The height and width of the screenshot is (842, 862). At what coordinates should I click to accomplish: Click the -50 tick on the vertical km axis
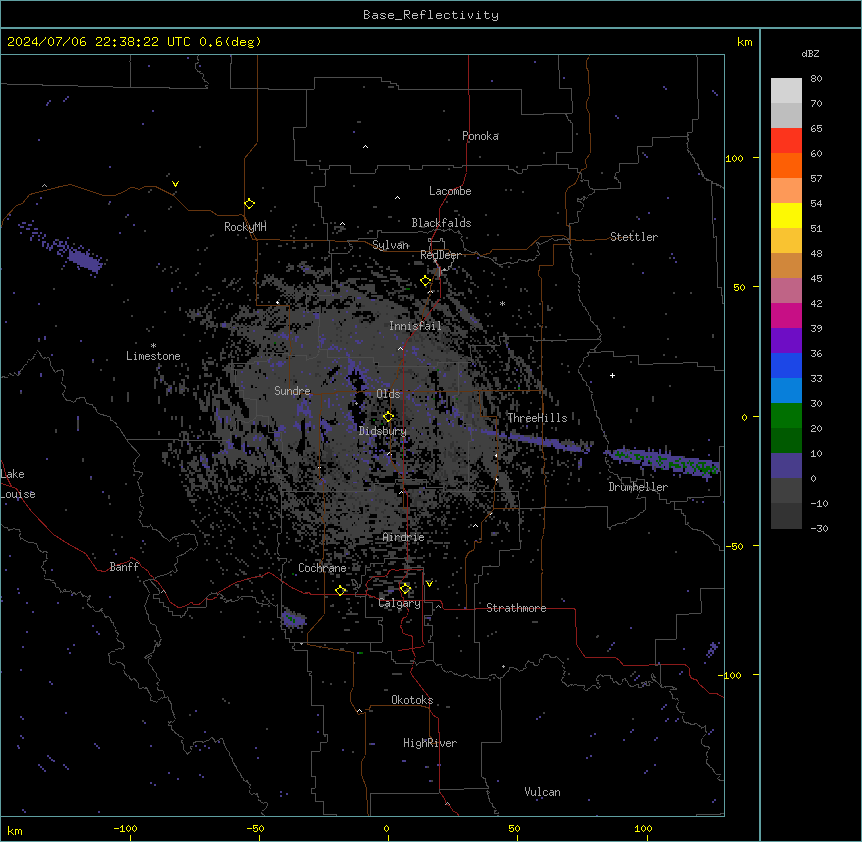[x=734, y=546]
